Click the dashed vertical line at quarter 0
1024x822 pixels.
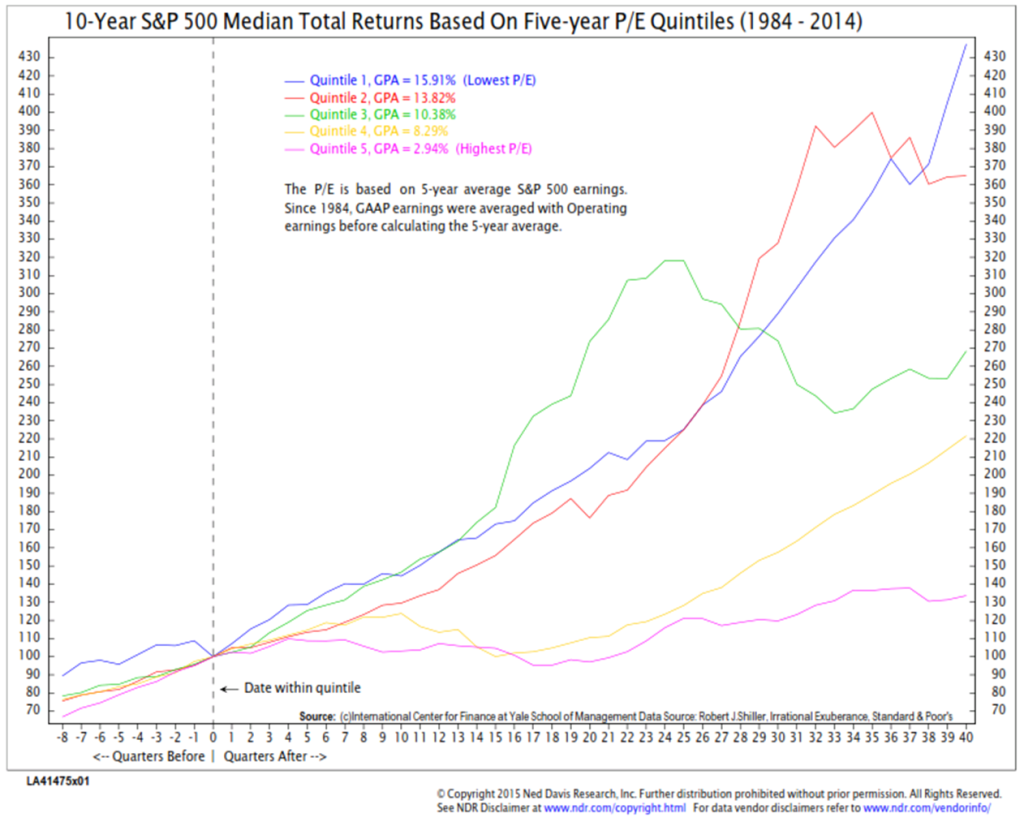[x=213, y=400]
